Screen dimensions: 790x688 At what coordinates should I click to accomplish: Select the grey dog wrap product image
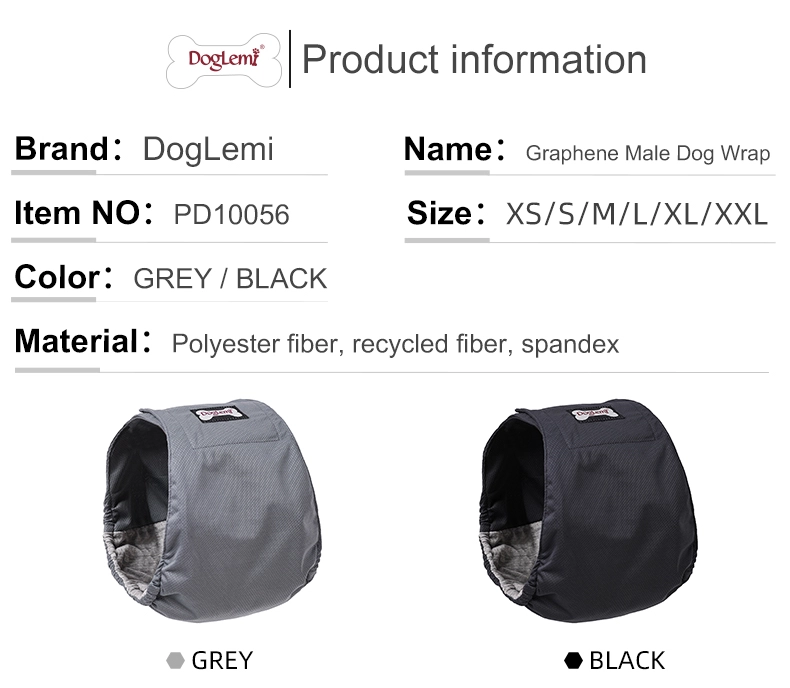(x=212, y=510)
